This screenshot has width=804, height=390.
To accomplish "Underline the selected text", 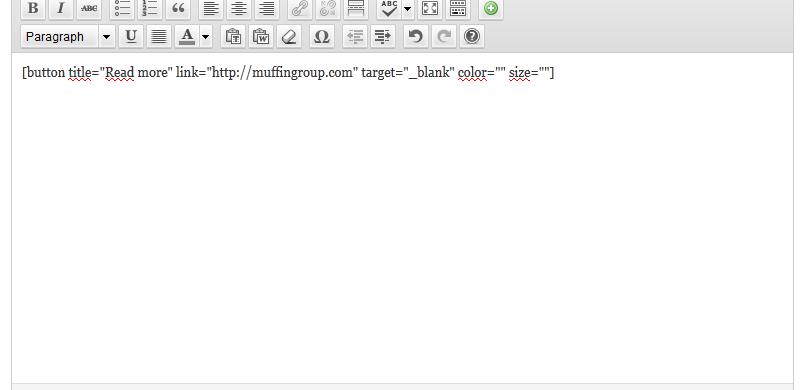I will coord(131,36).
